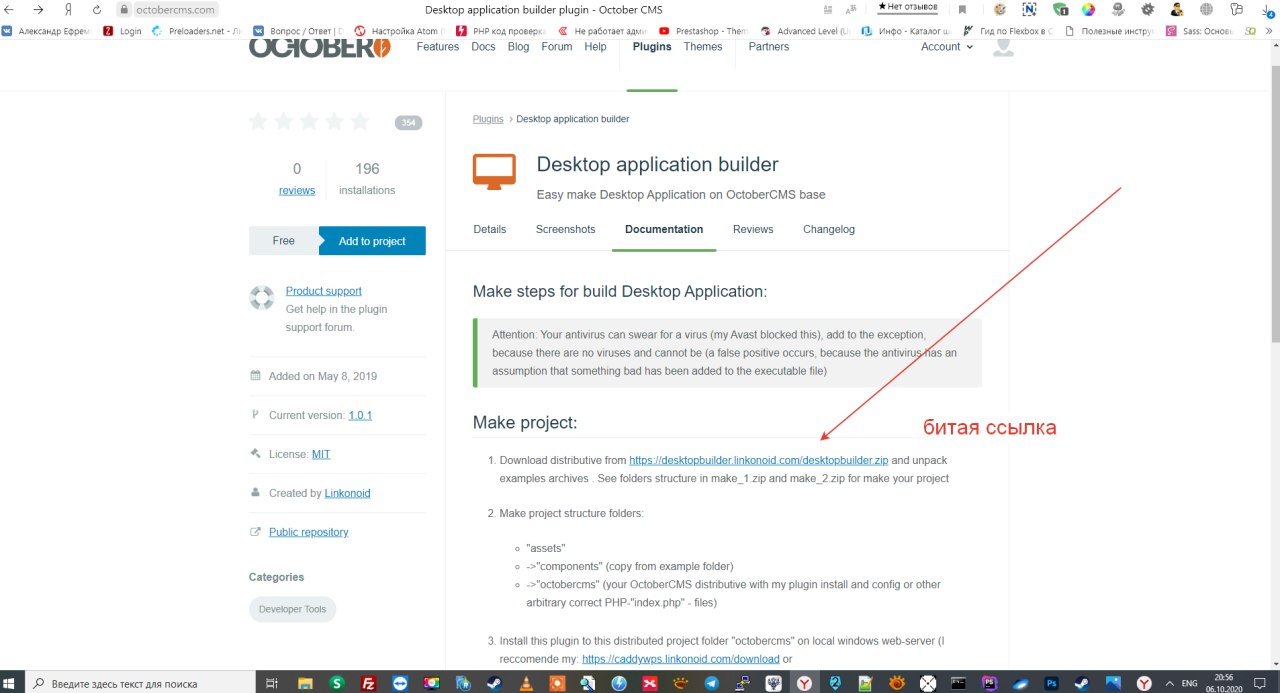Reload the page with the refresh icon

click(97, 9)
